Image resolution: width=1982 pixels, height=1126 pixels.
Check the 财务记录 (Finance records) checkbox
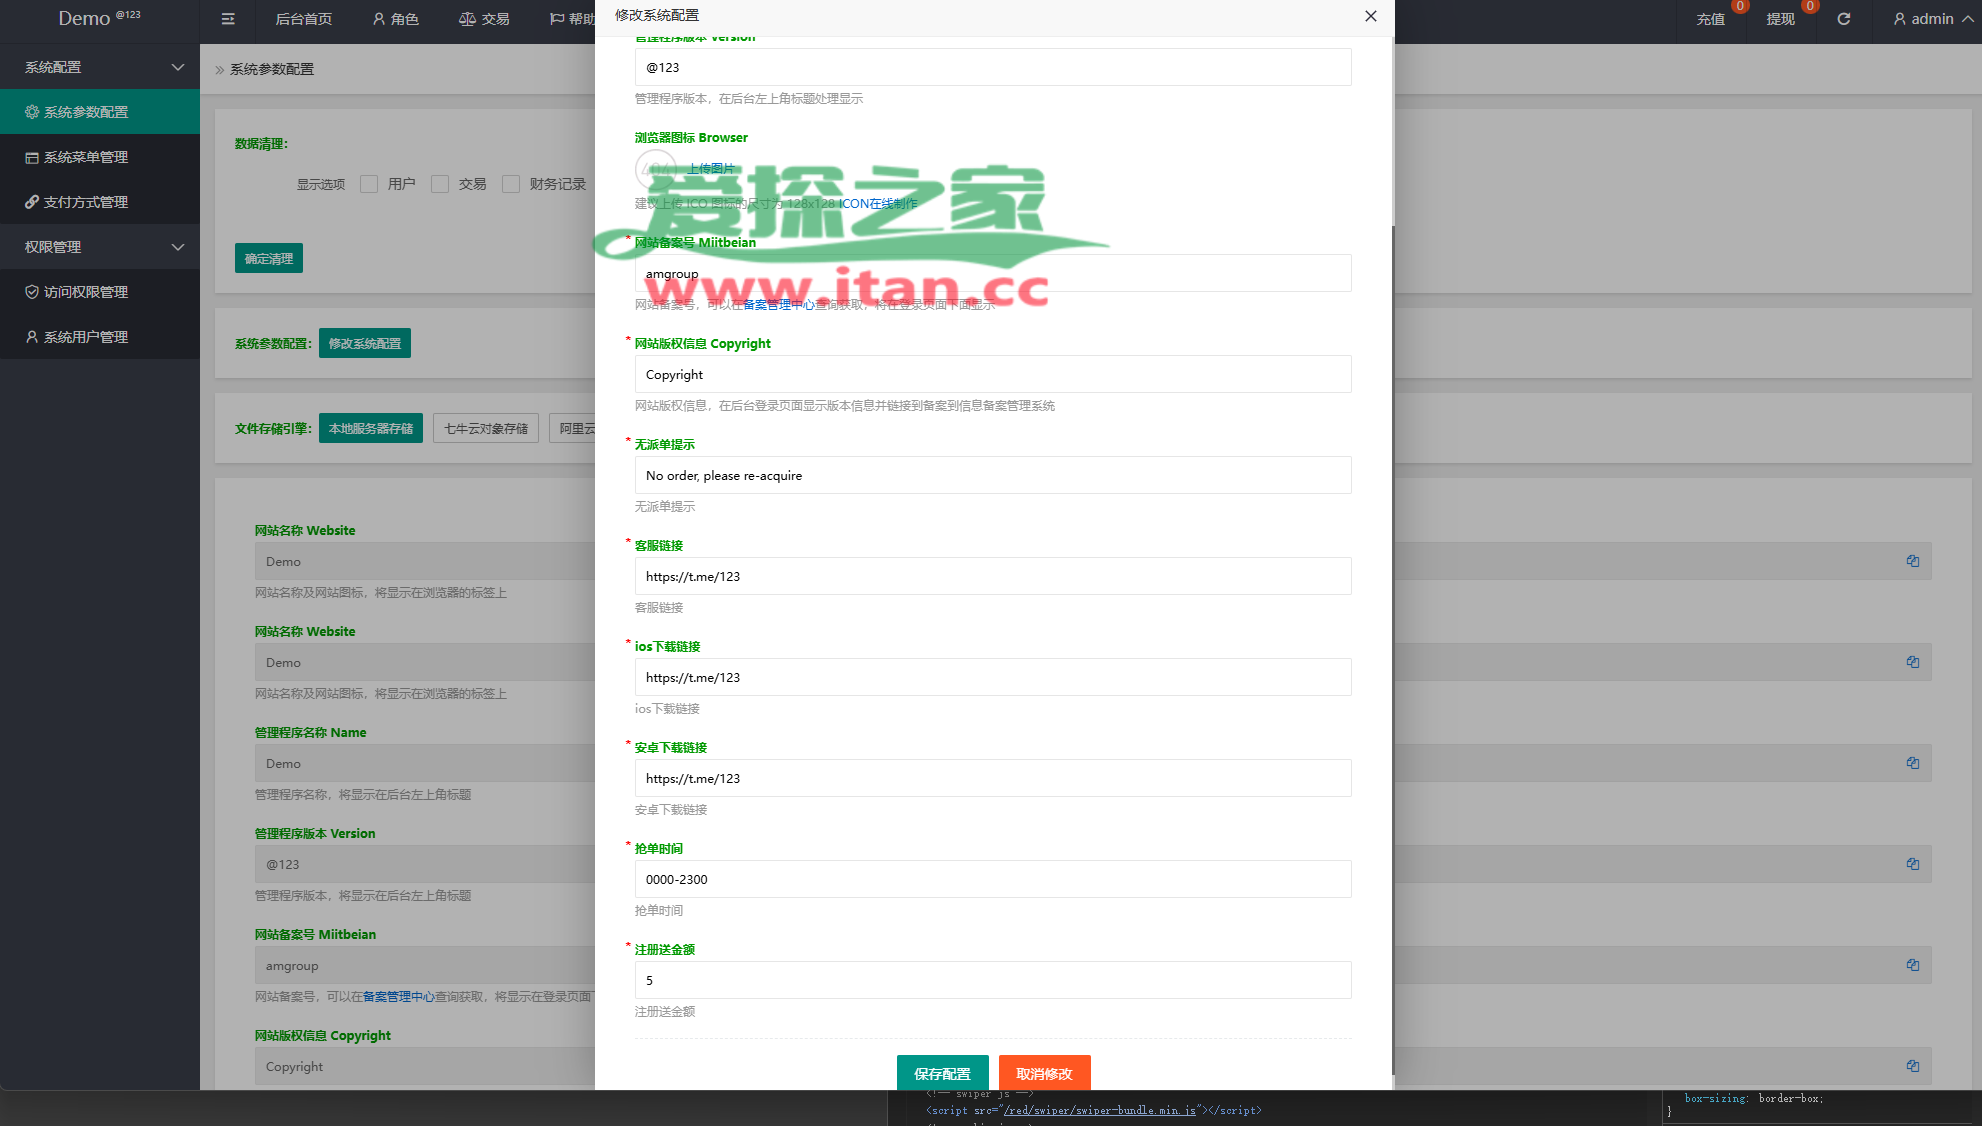(x=511, y=184)
